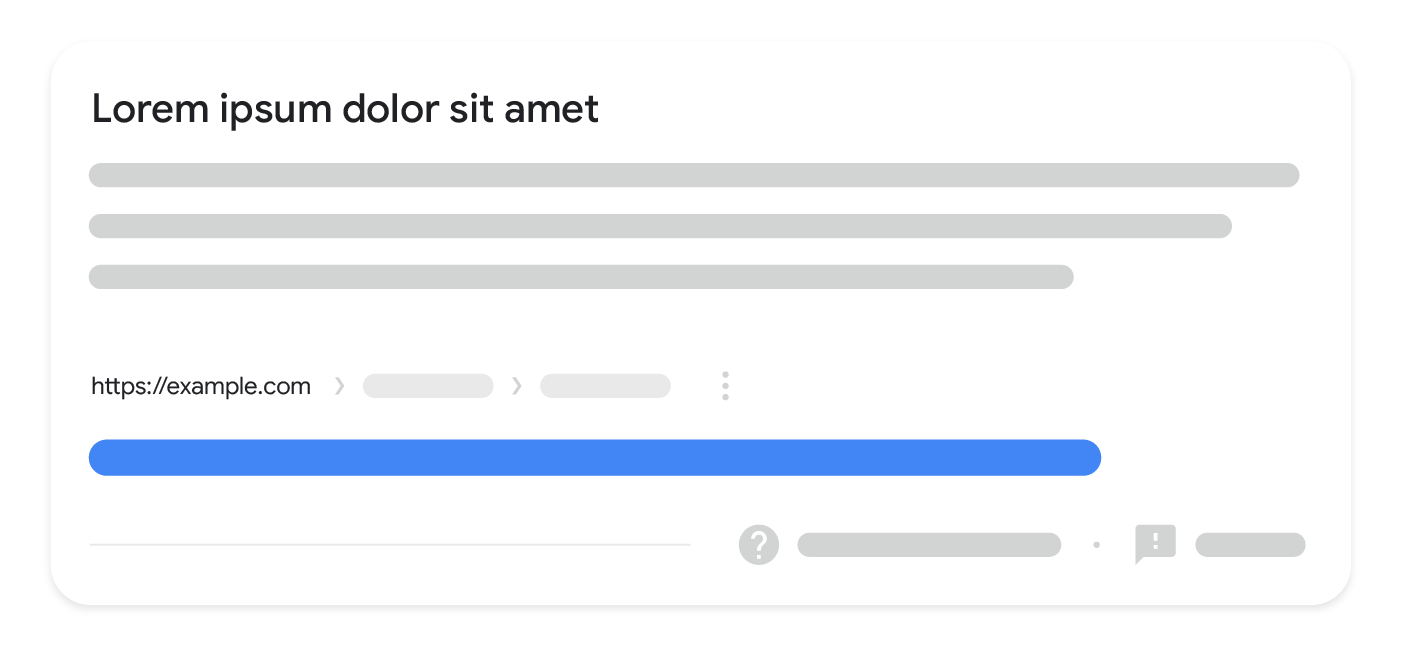Select the first gray breadcrumb pill
Viewport: 1401px width, 651px height.
click(x=428, y=386)
